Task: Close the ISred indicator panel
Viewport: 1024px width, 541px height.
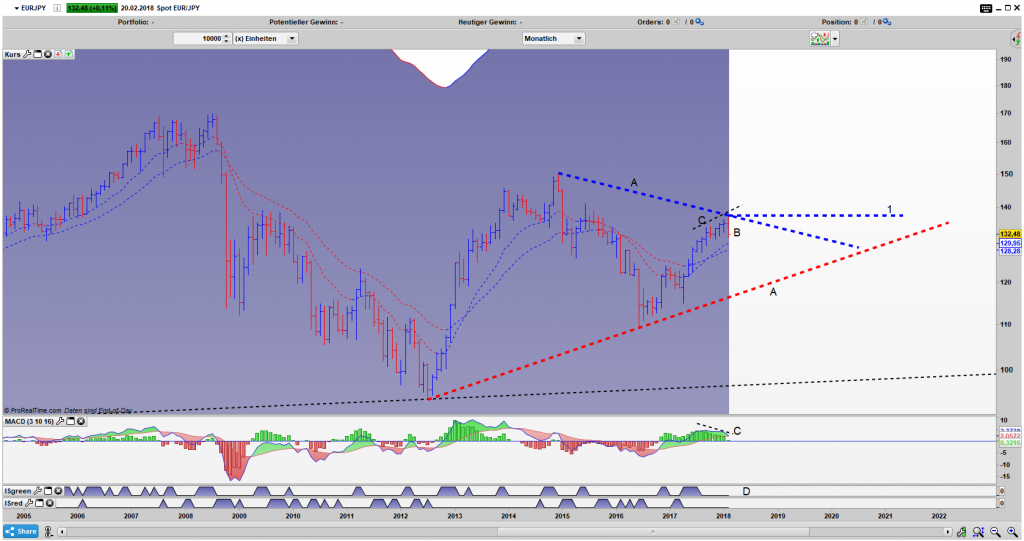Action: click(x=50, y=503)
